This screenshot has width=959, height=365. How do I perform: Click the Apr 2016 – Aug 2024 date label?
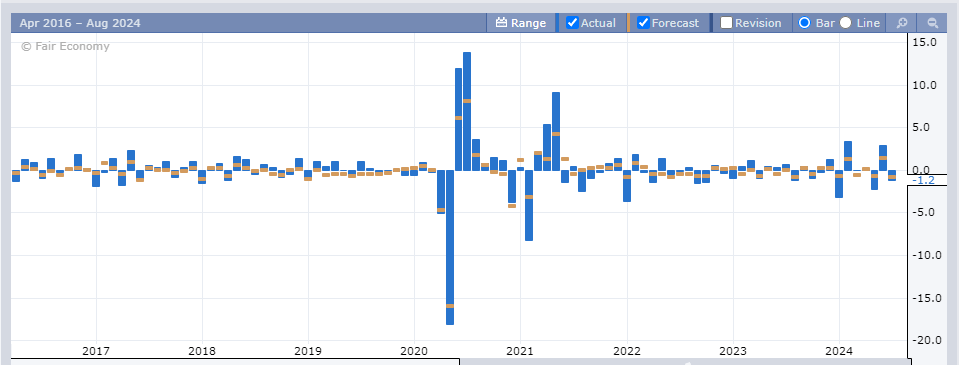click(80, 23)
